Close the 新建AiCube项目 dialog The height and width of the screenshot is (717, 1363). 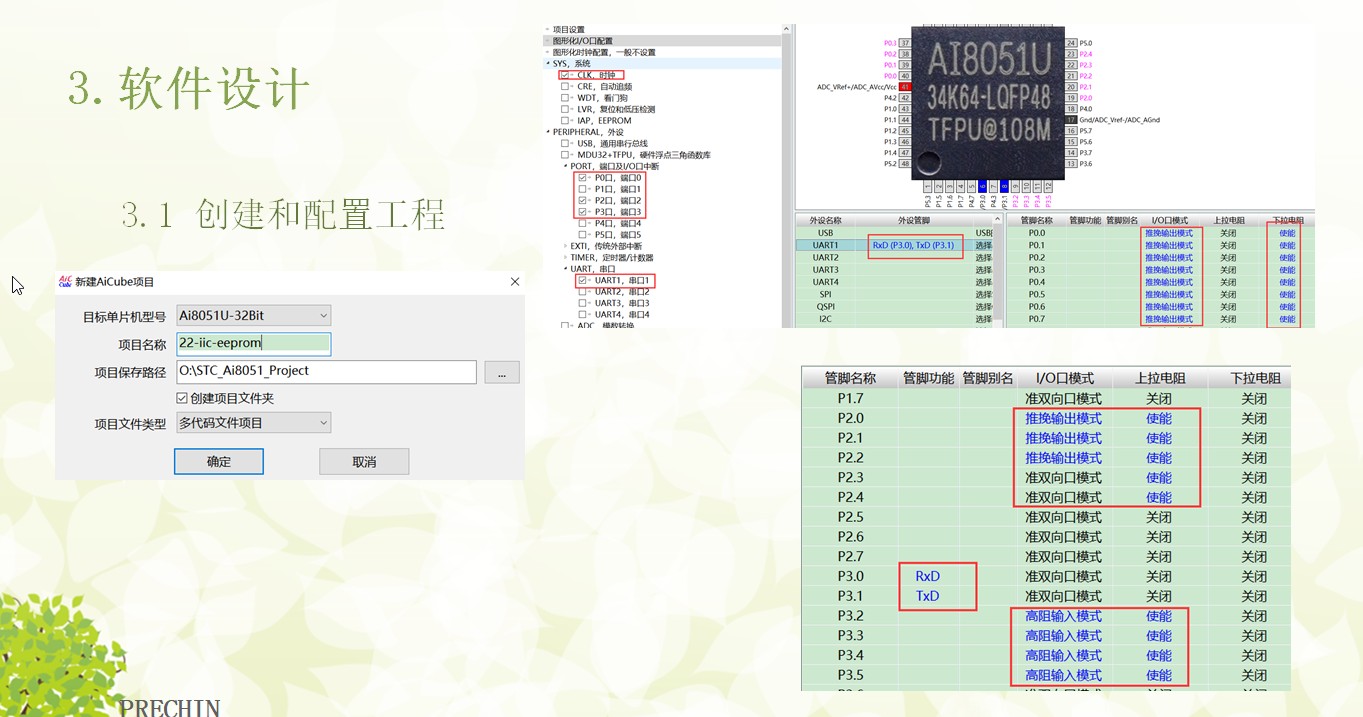[x=515, y=282]
